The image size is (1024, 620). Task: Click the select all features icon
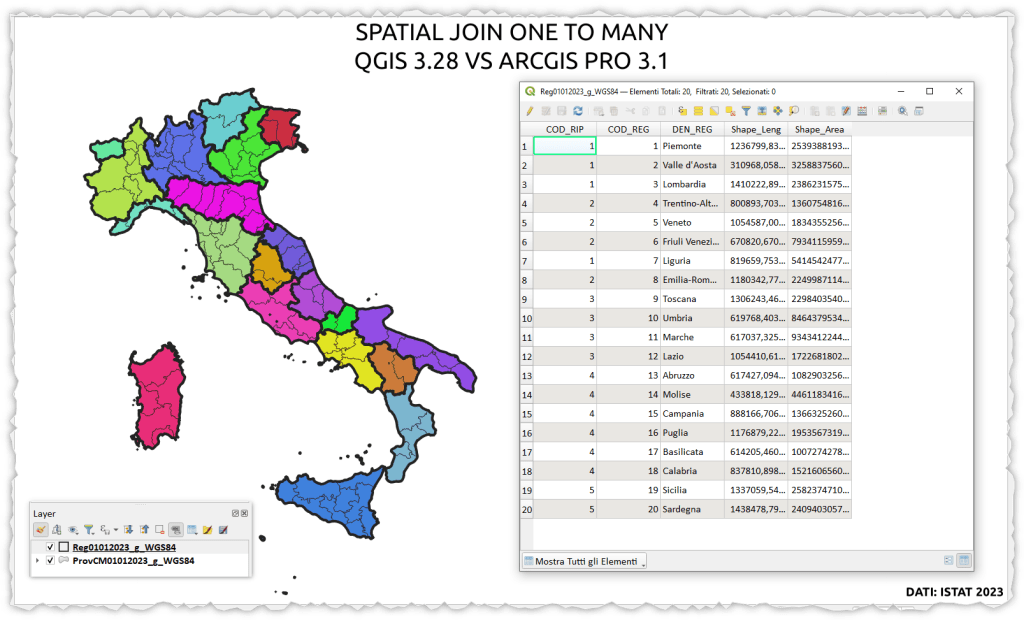pos(698,111)
